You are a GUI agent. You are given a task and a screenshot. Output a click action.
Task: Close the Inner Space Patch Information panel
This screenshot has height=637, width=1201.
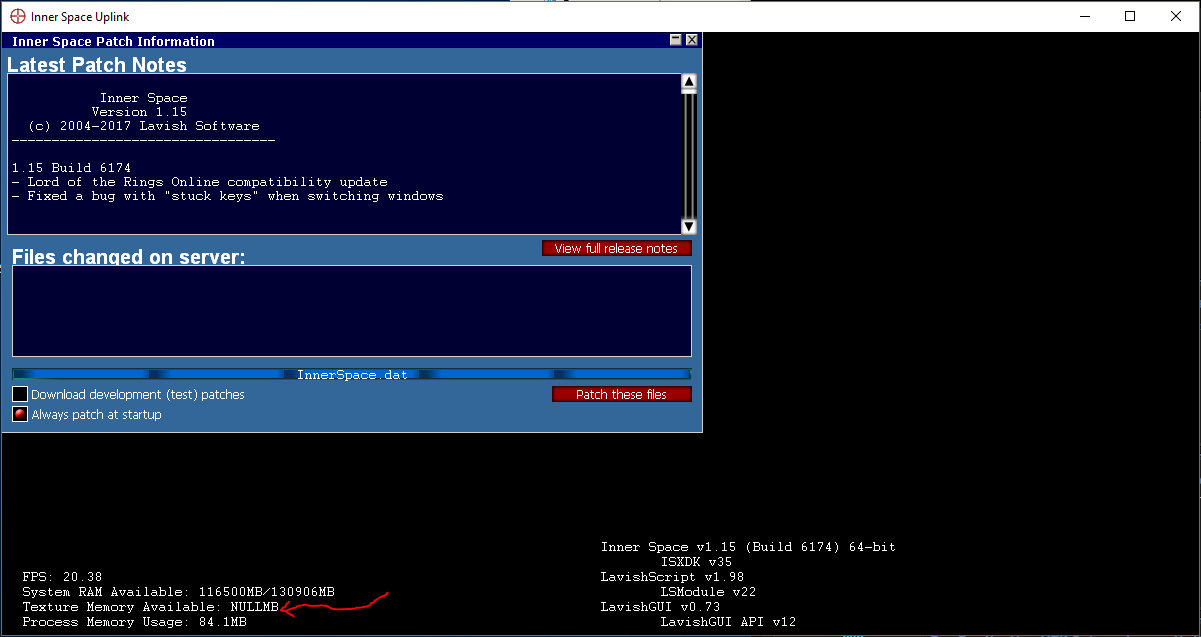click(x=691, y=40)
